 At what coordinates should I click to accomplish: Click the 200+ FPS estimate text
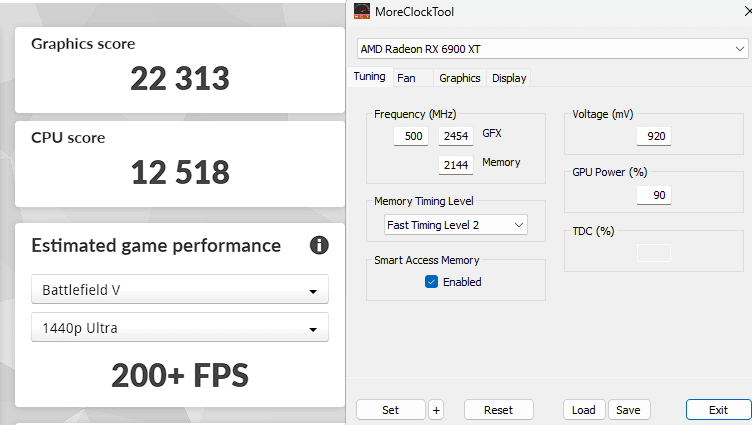(x=180, y=375)
